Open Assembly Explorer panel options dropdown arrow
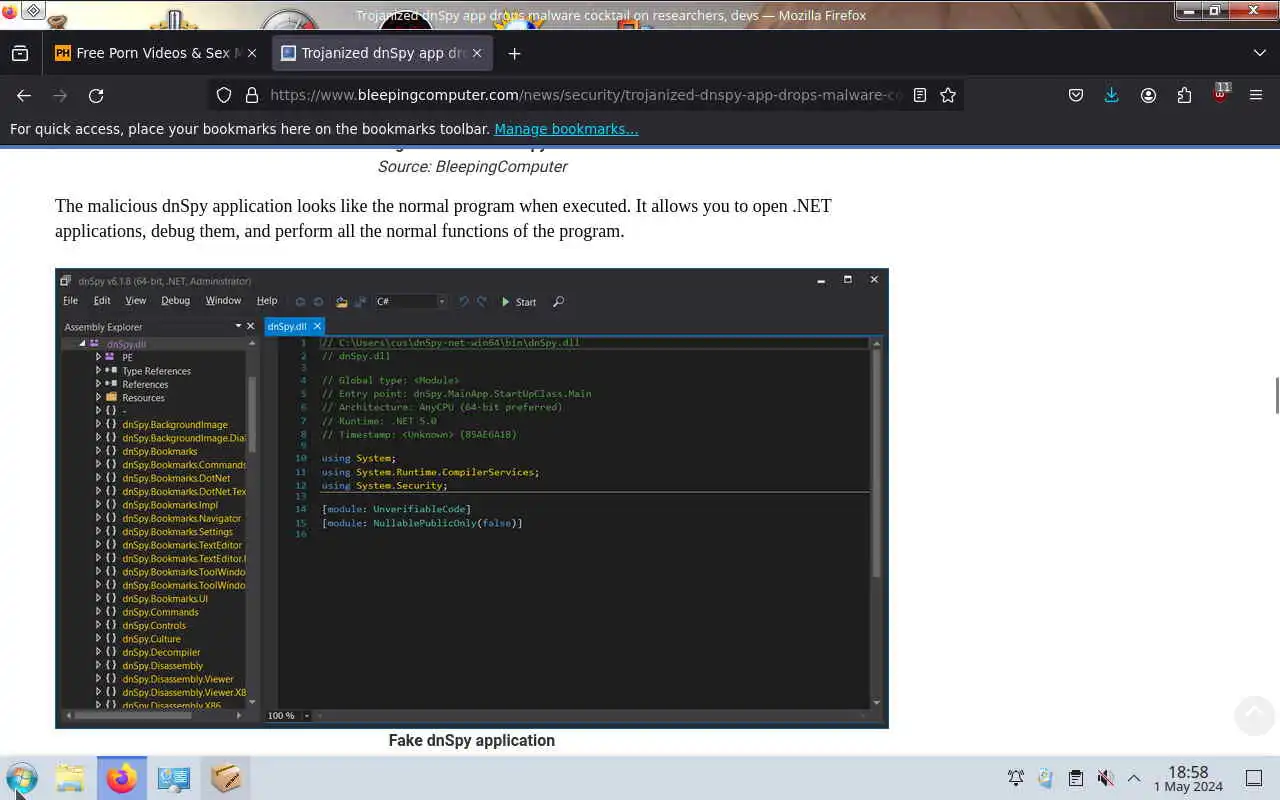The width and height of the screenshot is (1280, 800). pos(238,326)
